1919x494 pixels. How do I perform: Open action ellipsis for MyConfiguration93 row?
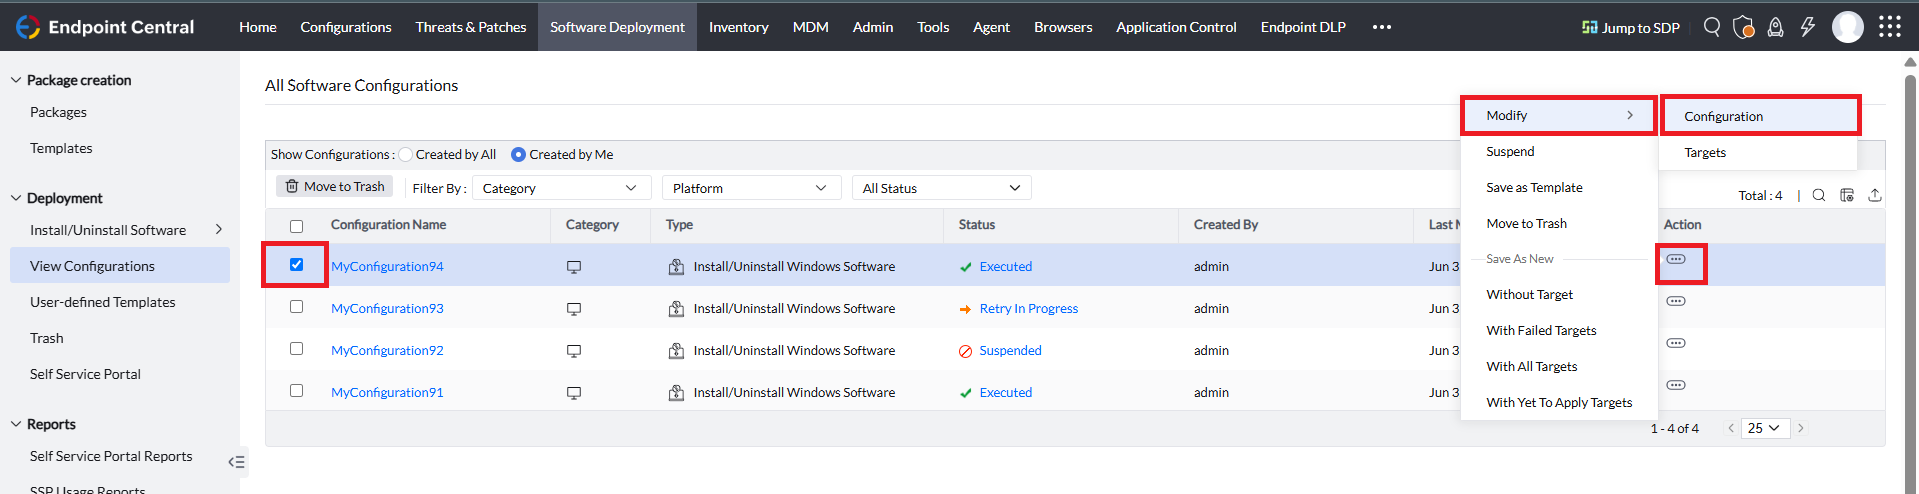click(x=1676, y=301)
